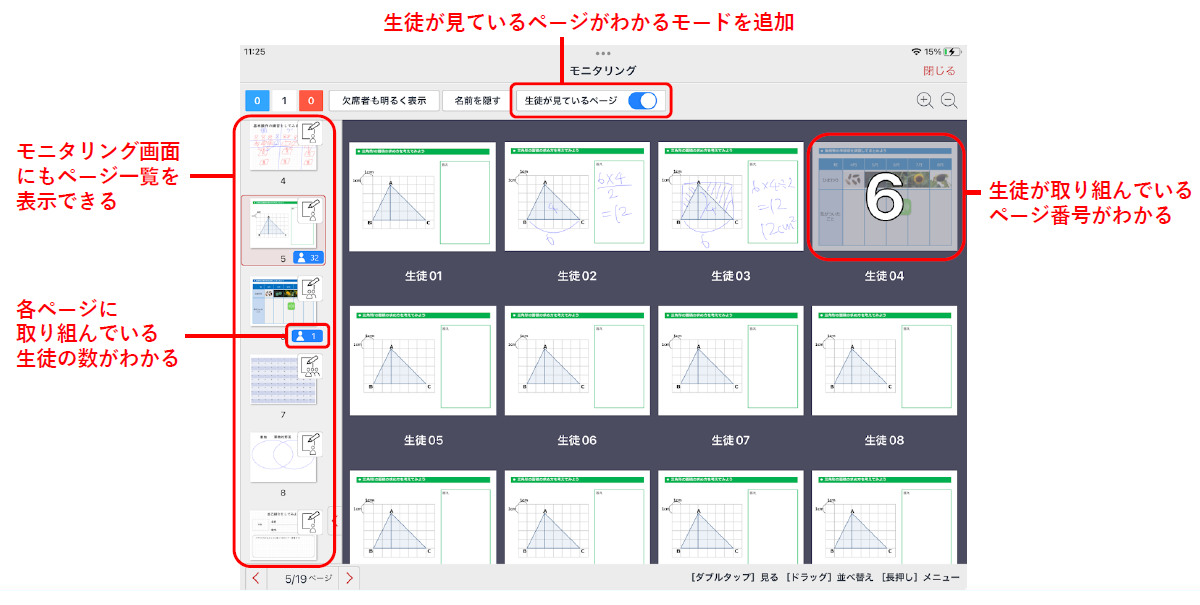Tap the student count badge showing 32
Image resolution: width=1200 pixels, height=605 pixels.
[x=308, y=258]
